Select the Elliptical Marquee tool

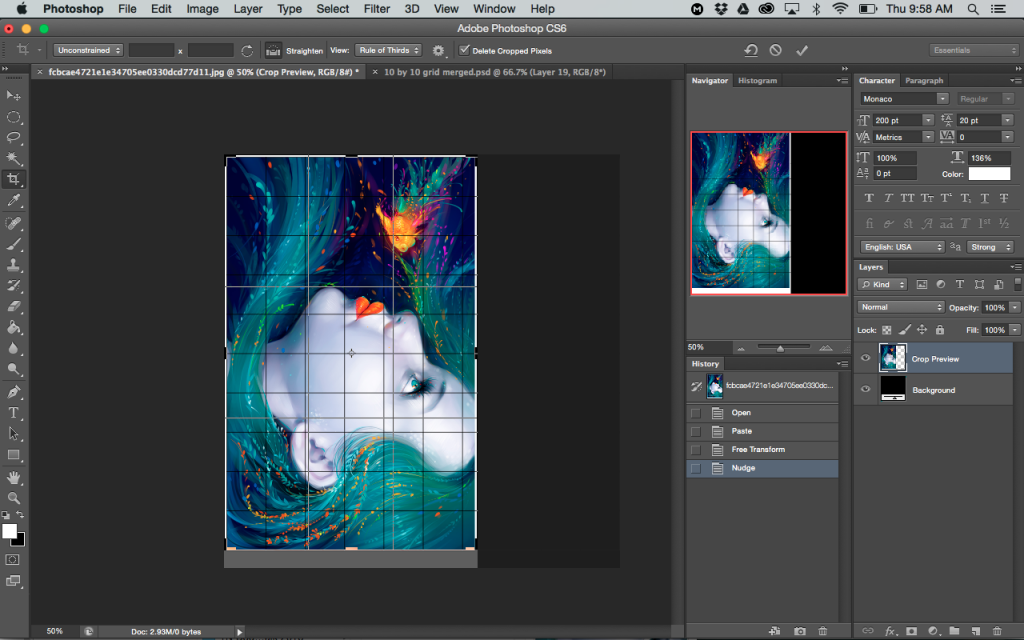coord(13,117)
